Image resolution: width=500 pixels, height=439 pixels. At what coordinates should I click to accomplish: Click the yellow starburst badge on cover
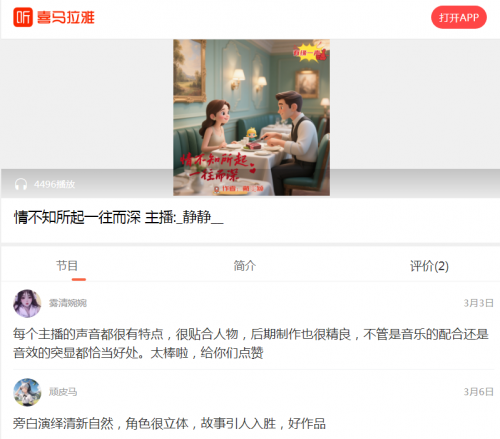pos(310,52)
